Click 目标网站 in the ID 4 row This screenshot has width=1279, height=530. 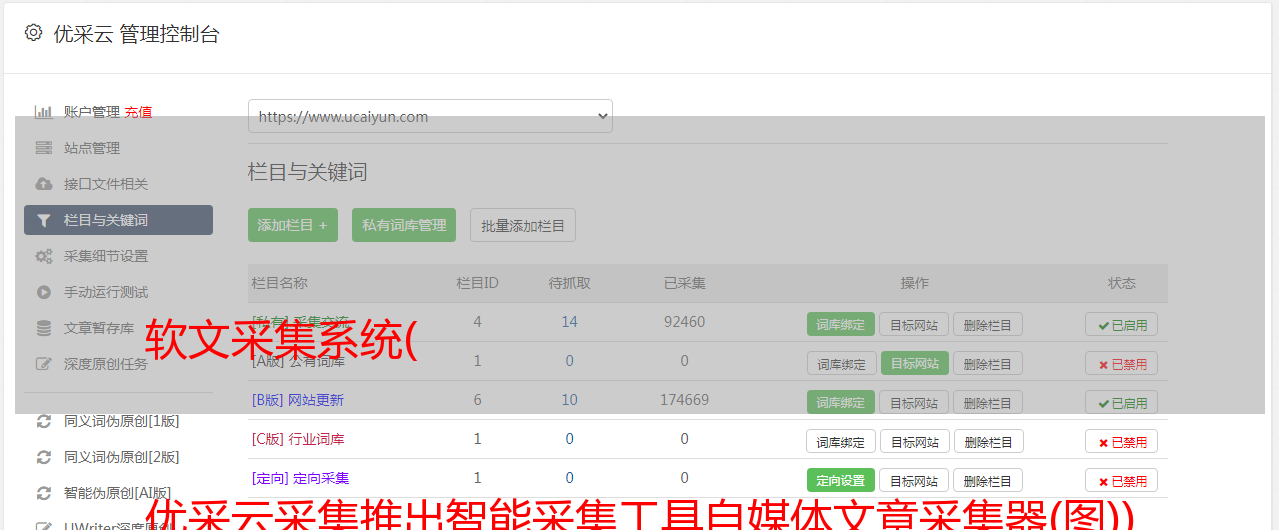coord(914,324)
